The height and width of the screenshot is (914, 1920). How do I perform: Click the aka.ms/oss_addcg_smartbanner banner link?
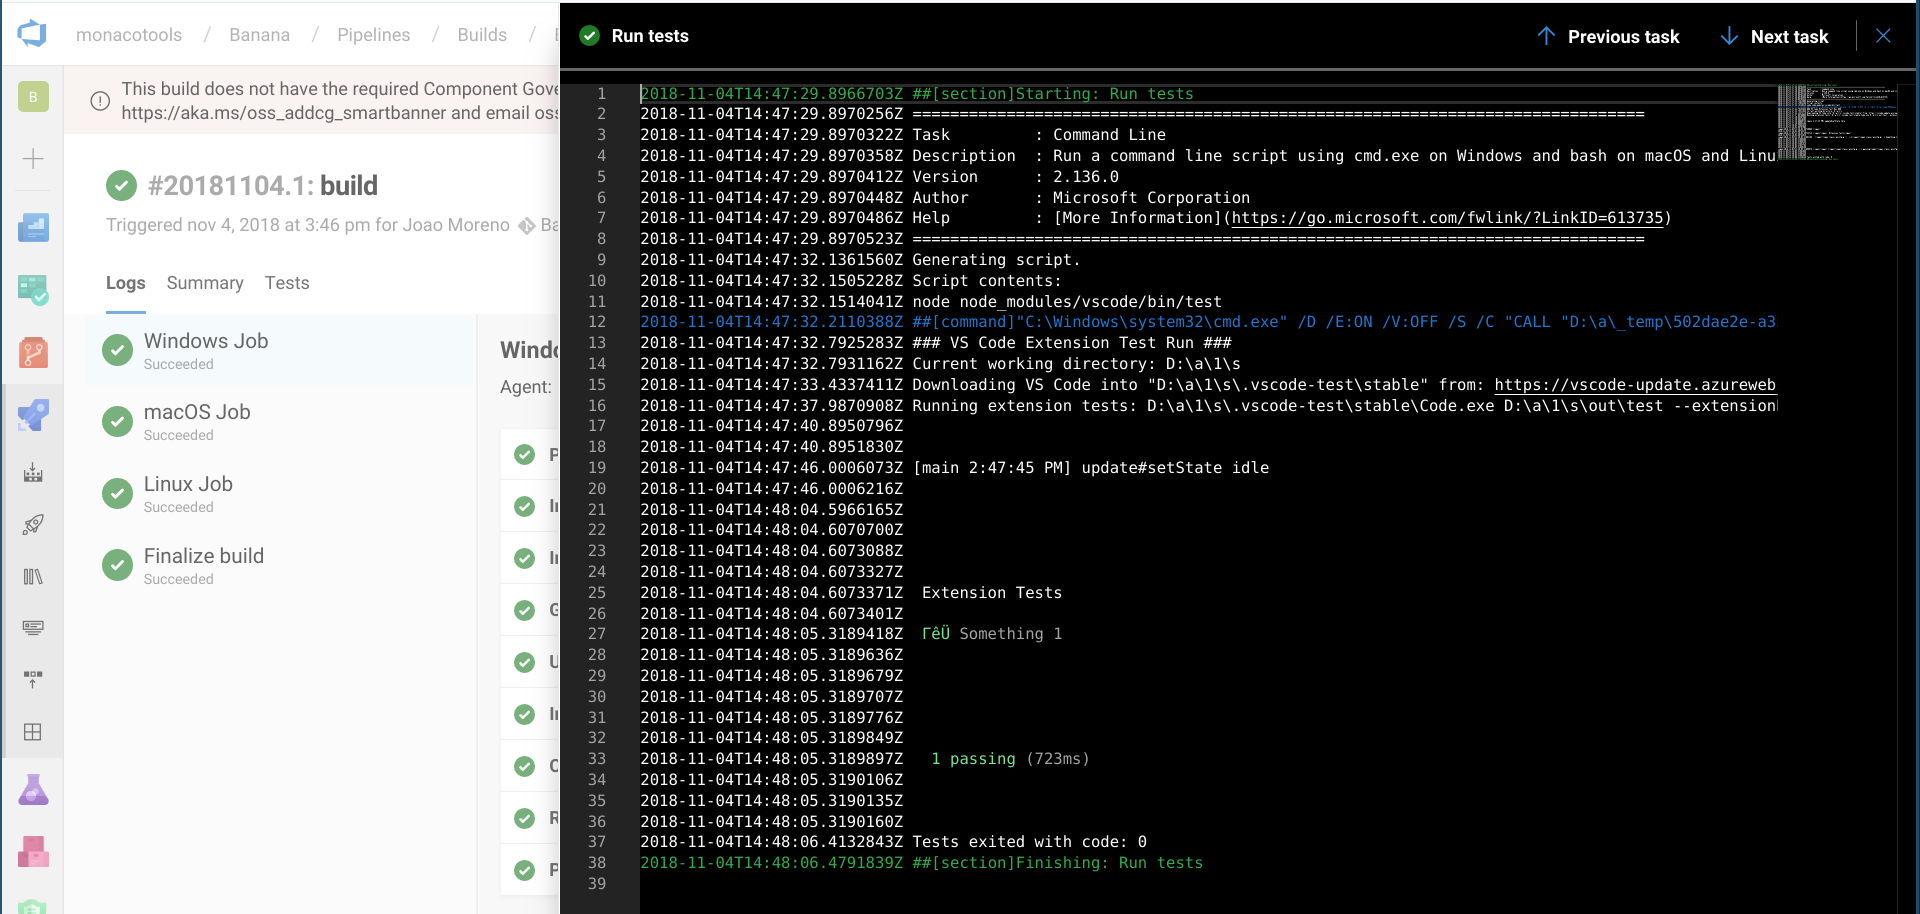pos(284,113)
